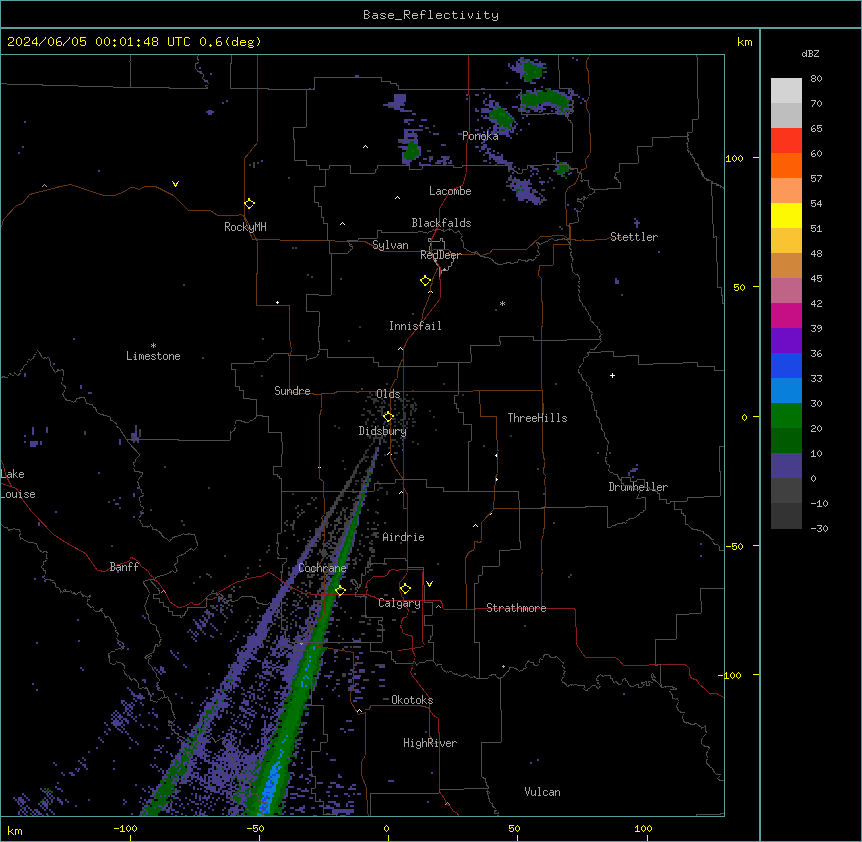
Task: Click the purple 10 dBZ legend swatch
Action: [786, 466]
